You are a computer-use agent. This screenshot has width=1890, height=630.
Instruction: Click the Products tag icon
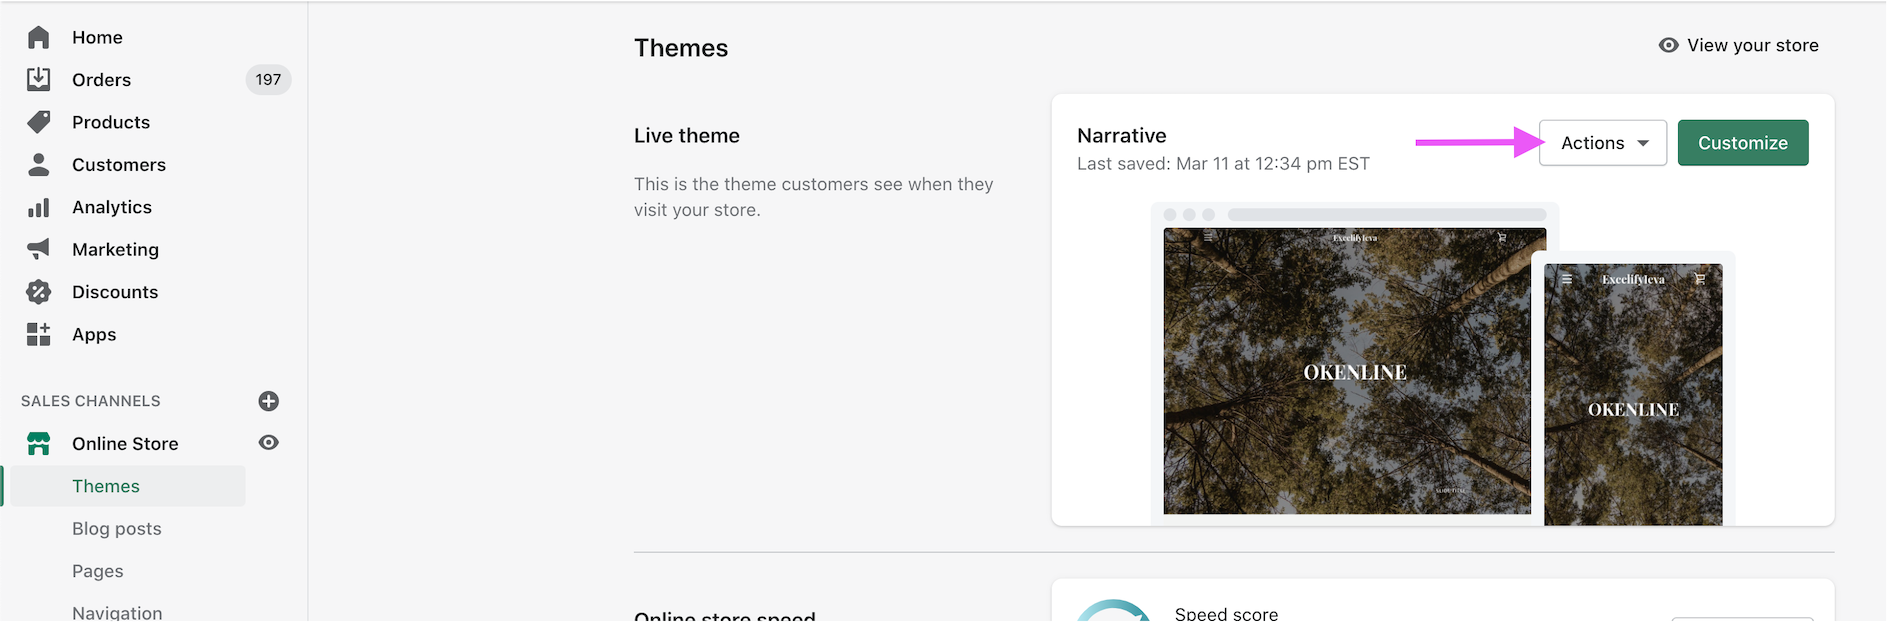tap(38, 122)
